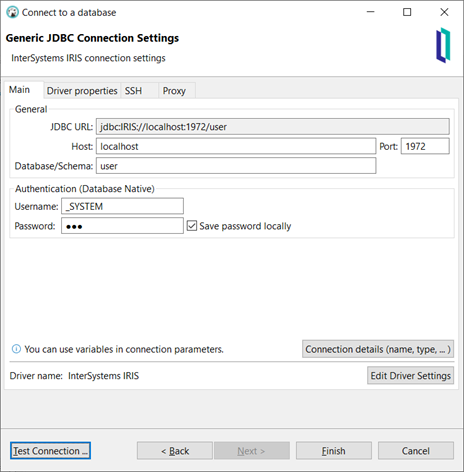Open the Driver properties tab
464x472 pixels.
(x=82, y=91)
